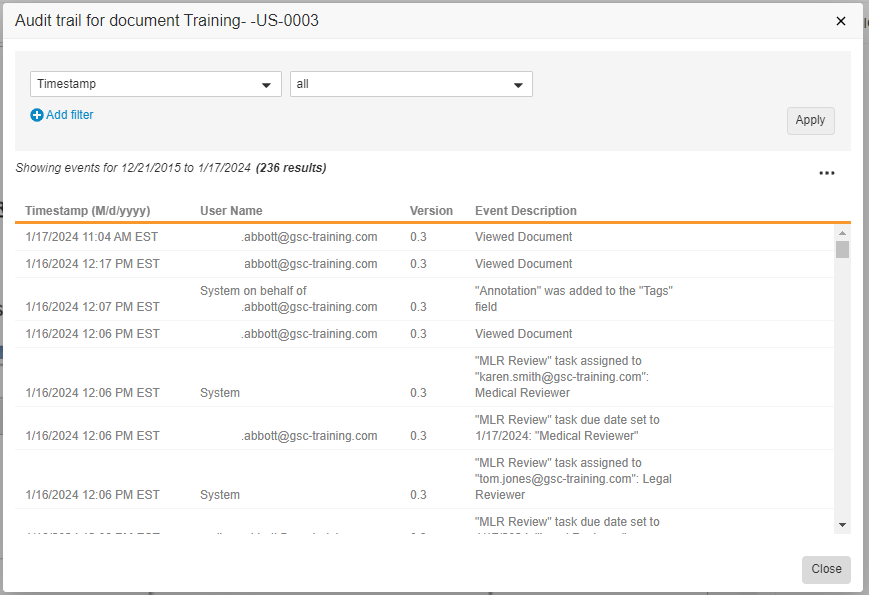This screenshot has height=595, width=869.
Task: Click the plus icon beside Add filter
Action: [37, 115]
